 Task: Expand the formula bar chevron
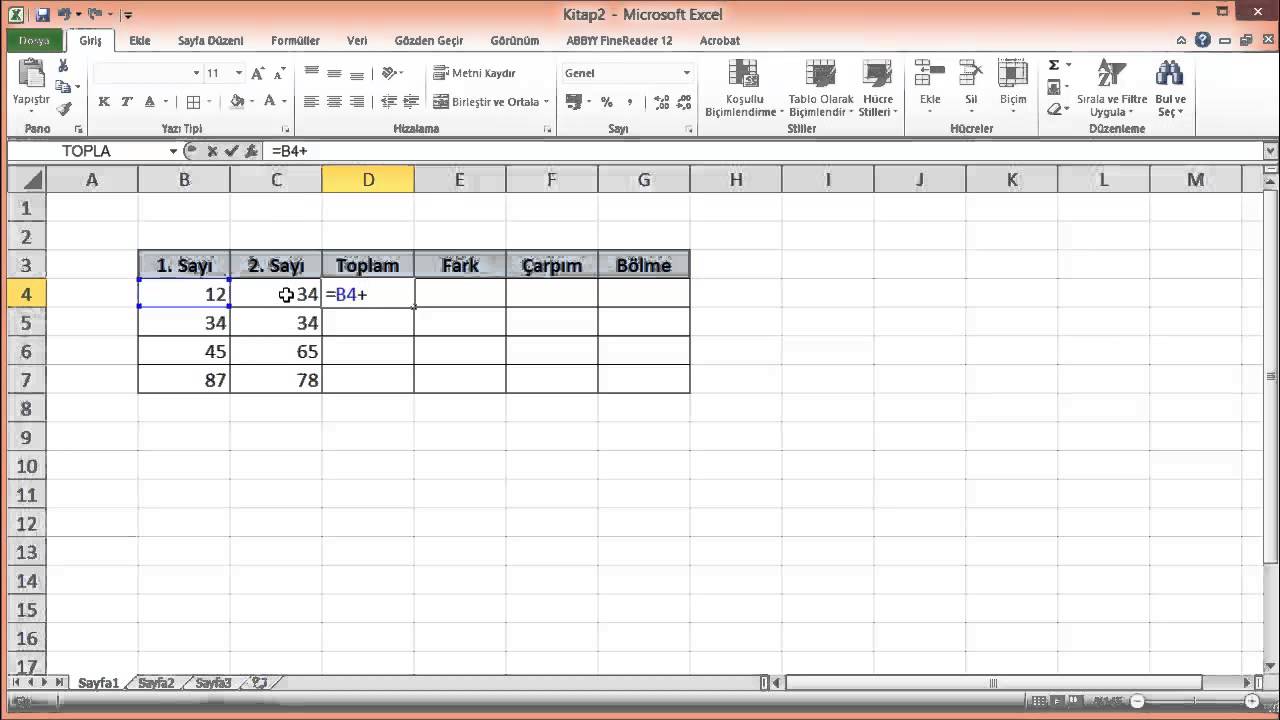point(1270,151)
